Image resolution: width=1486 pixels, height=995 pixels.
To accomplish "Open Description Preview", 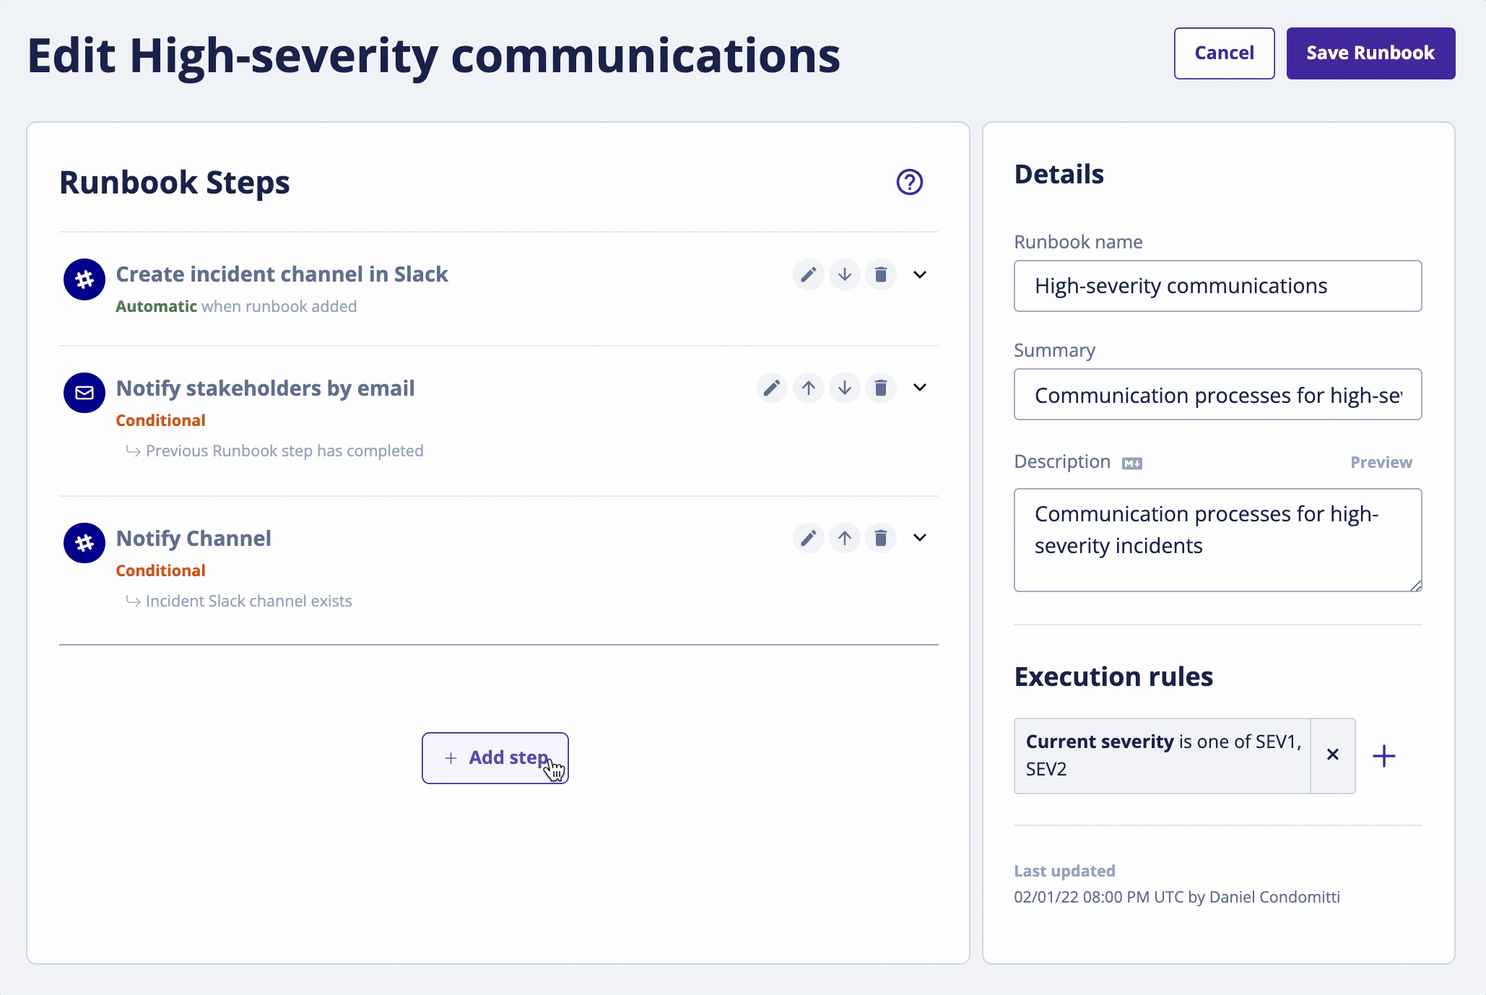I will point(1381,462).
